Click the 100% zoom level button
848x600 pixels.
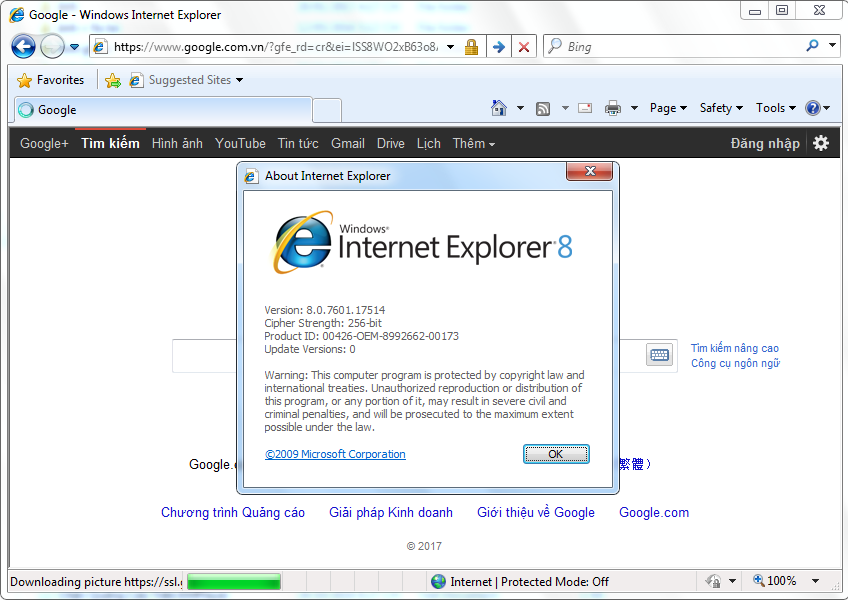coord(775,581)
